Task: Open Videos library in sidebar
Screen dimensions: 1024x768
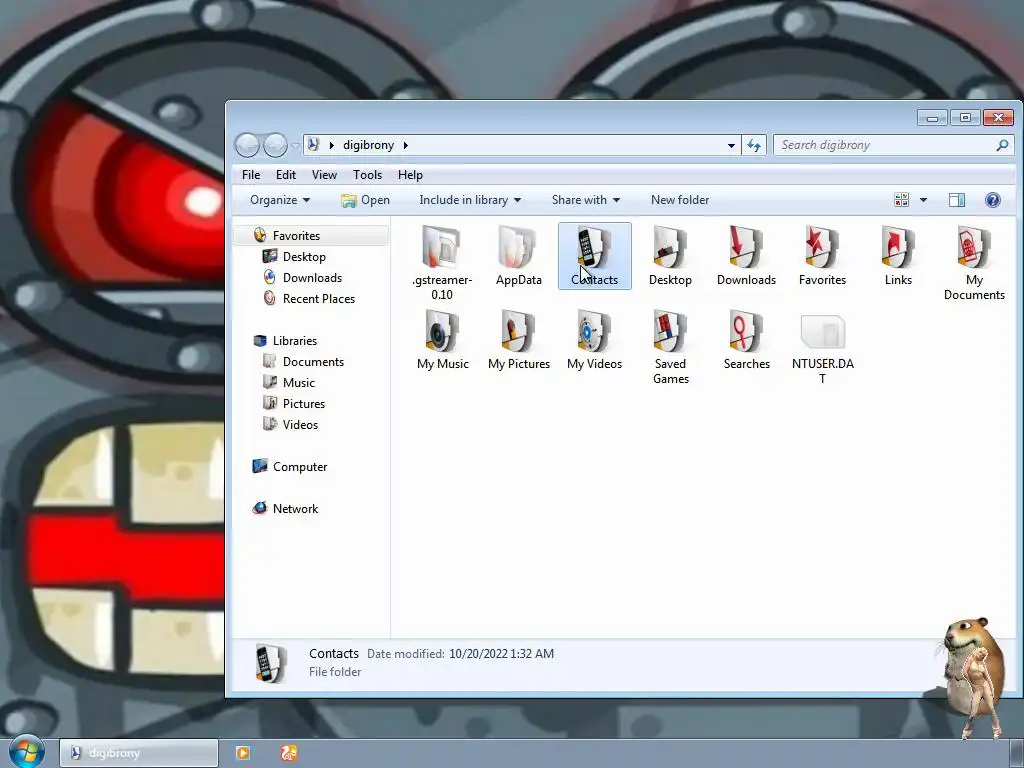Action: point(300,424)
